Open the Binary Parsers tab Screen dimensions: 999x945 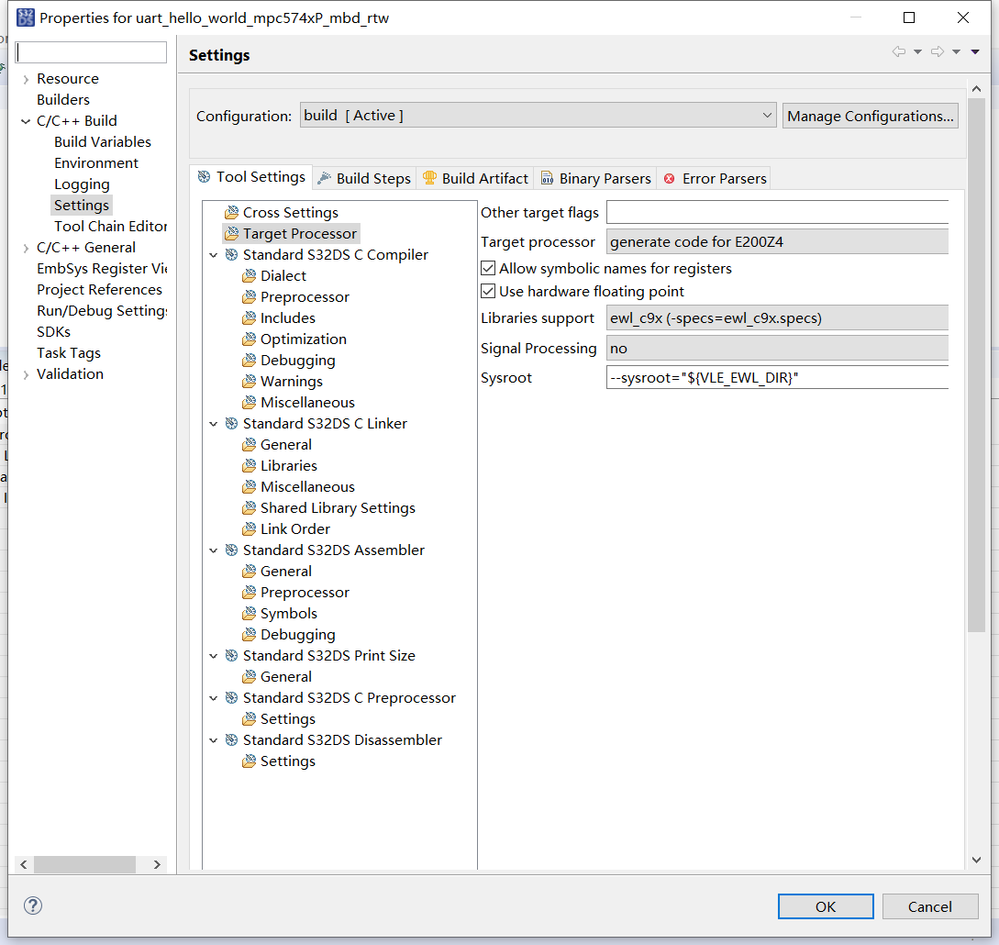point(596,179)
